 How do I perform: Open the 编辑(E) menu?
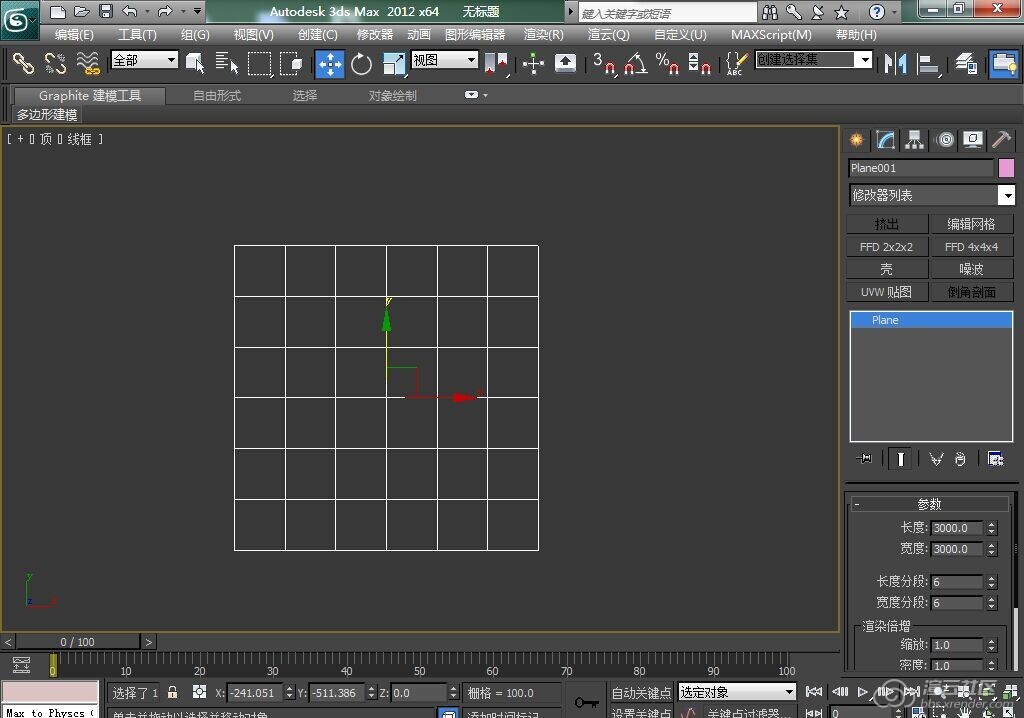pos(74,35)
